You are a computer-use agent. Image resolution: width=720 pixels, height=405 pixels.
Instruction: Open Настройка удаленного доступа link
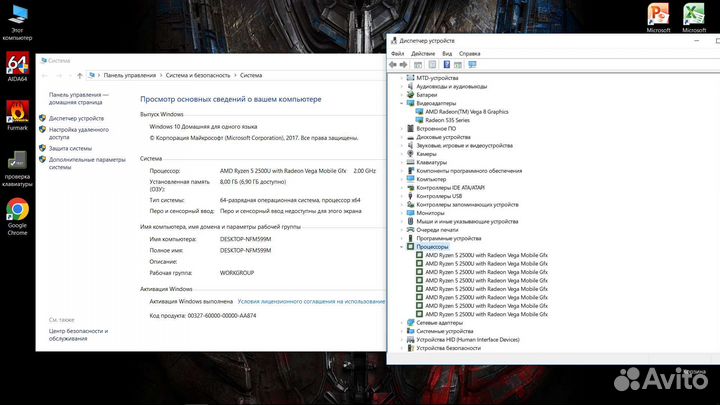(79, 133)
